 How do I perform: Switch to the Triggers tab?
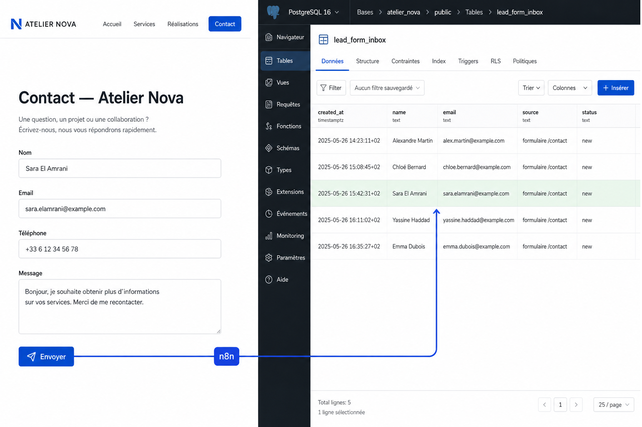point(468,61)
